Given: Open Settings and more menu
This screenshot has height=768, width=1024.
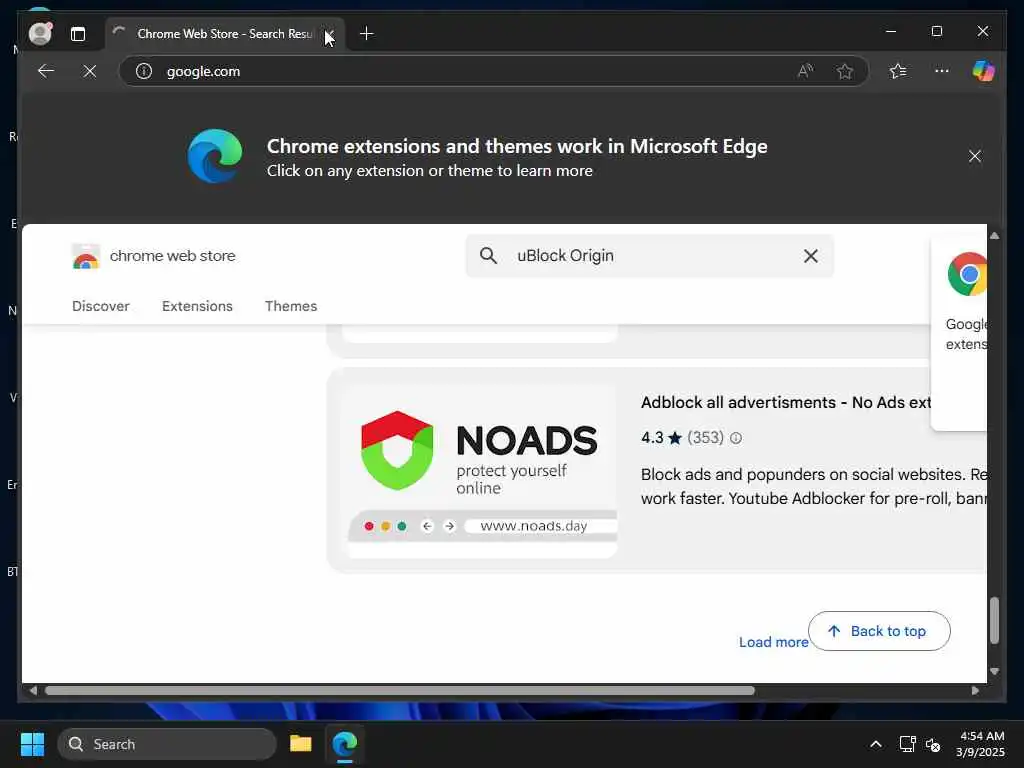Looking at the screenshot, I should (x=941, y=71).
